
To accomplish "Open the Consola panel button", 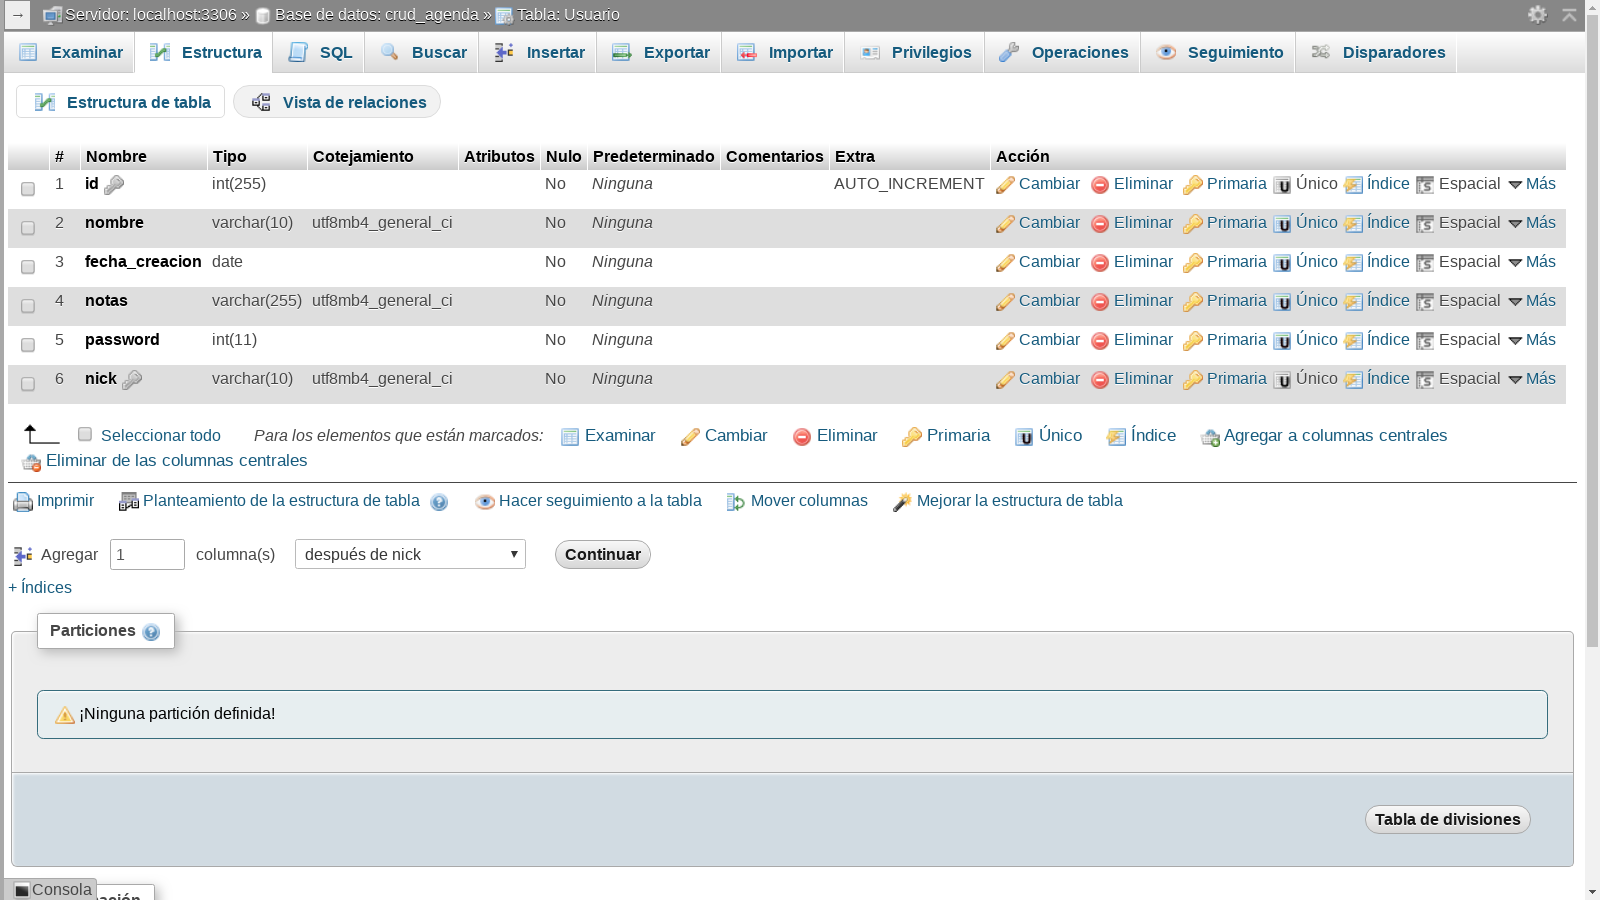I will [x=52, y=889].
